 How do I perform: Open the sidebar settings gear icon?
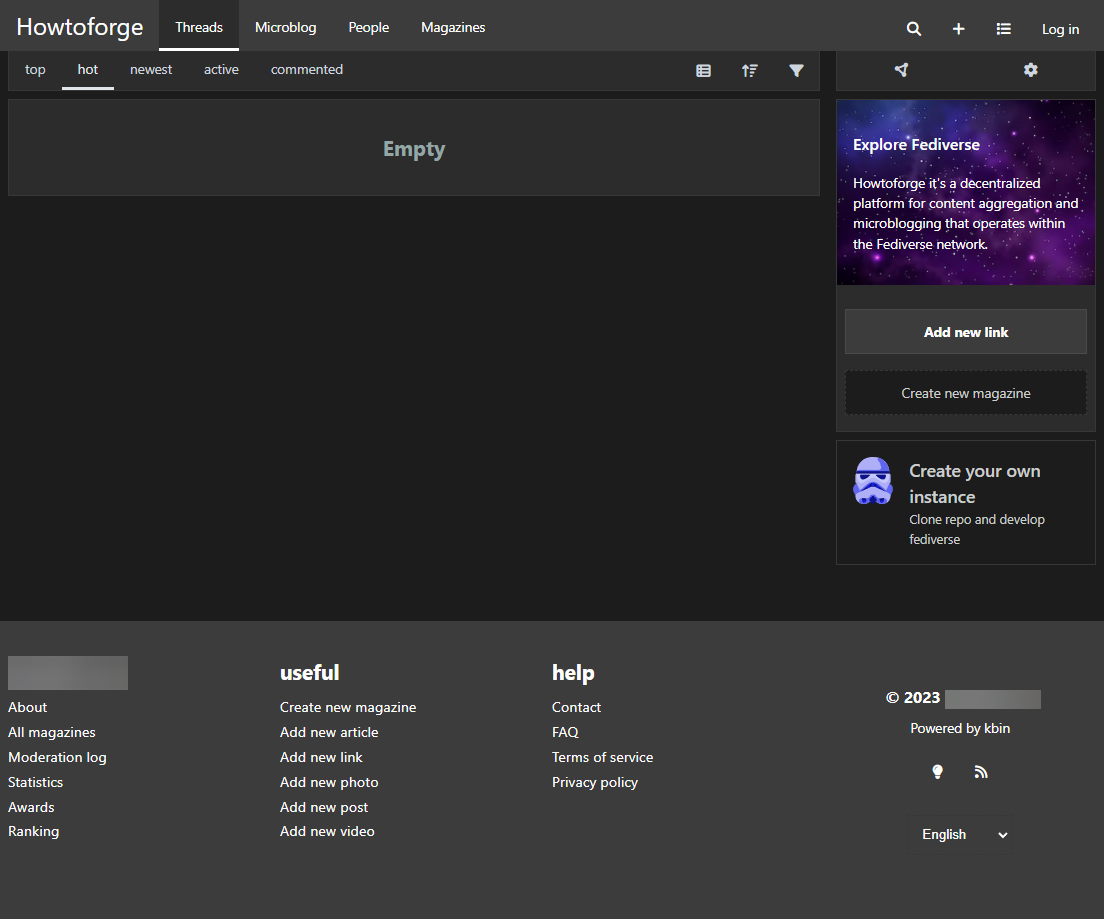point(1030,70)
